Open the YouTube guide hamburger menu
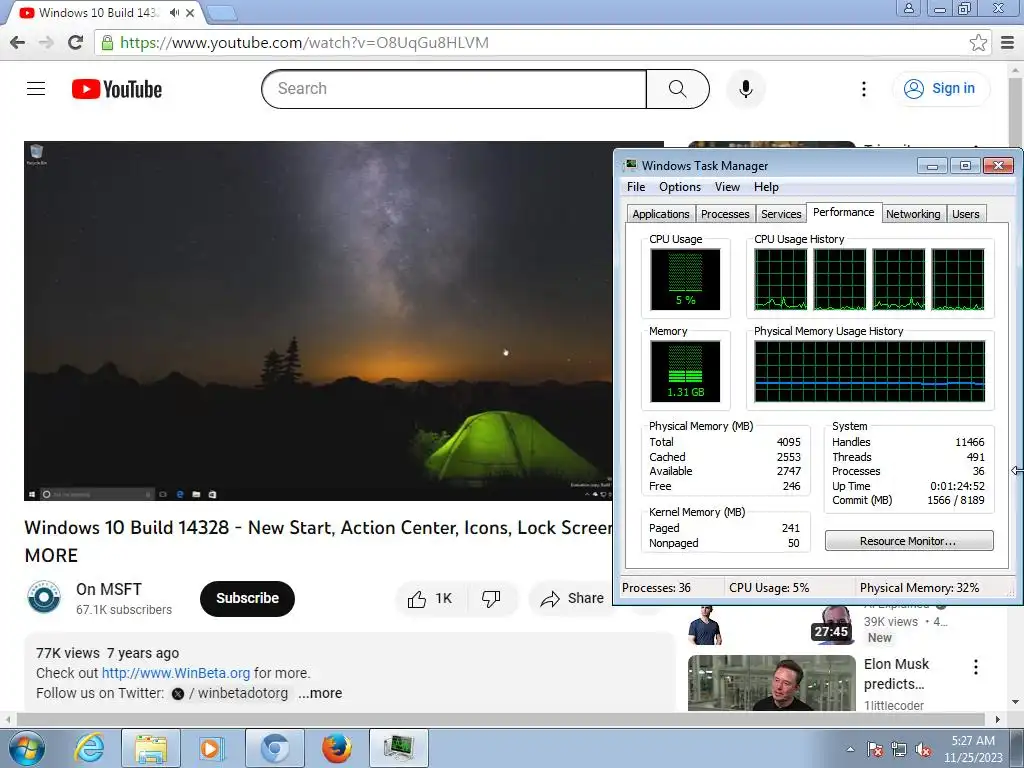Screen dimensions: 1024x768 (36, 89)
